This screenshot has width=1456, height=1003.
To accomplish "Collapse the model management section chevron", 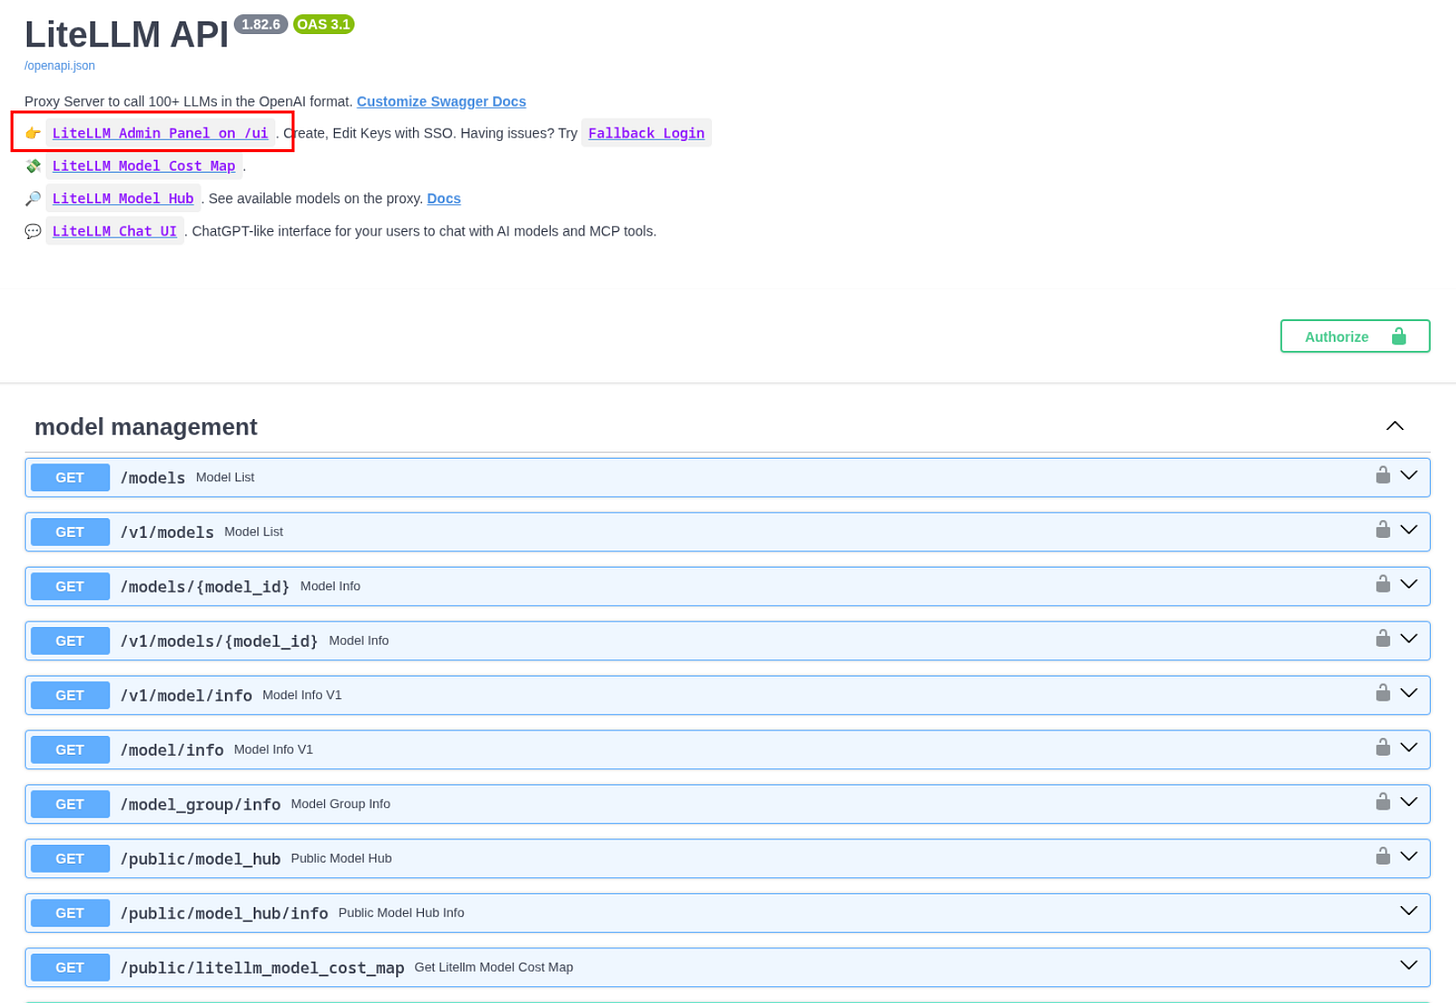I will point(1395,426).
